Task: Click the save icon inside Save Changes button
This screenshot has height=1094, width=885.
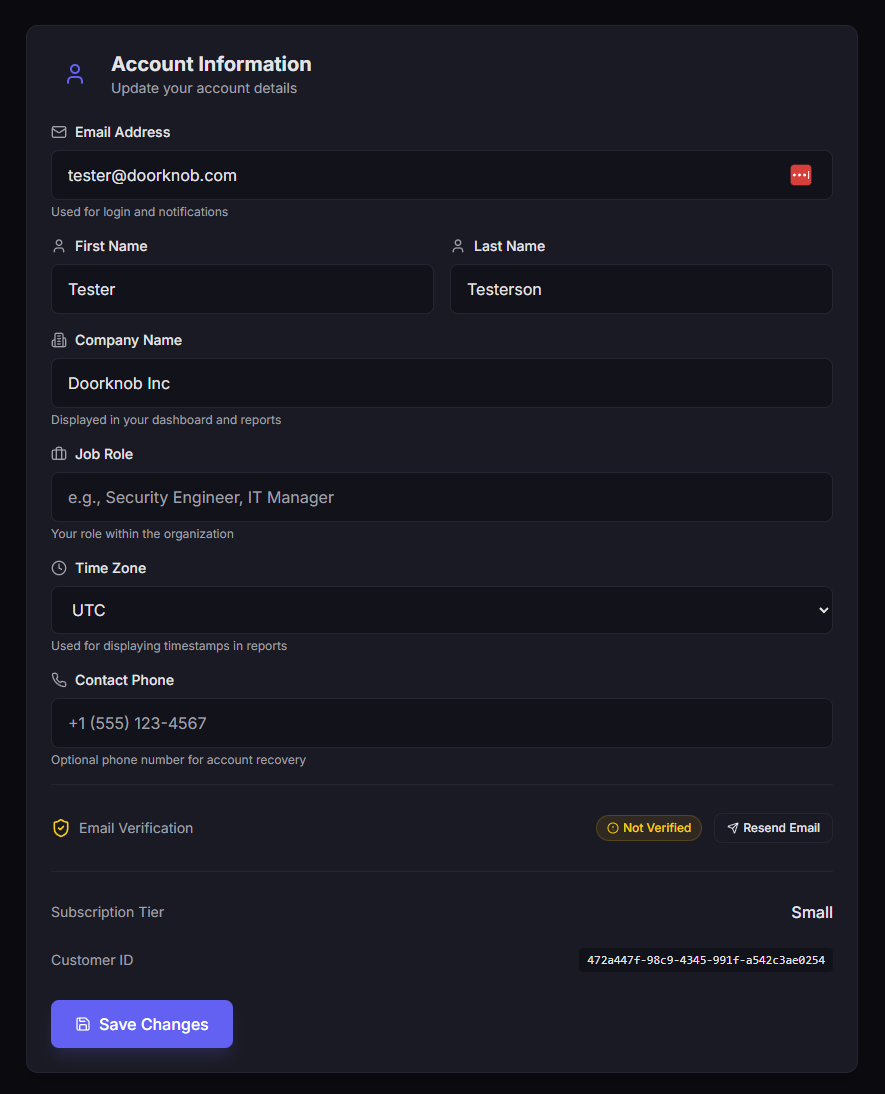Action: [82, 1023]
